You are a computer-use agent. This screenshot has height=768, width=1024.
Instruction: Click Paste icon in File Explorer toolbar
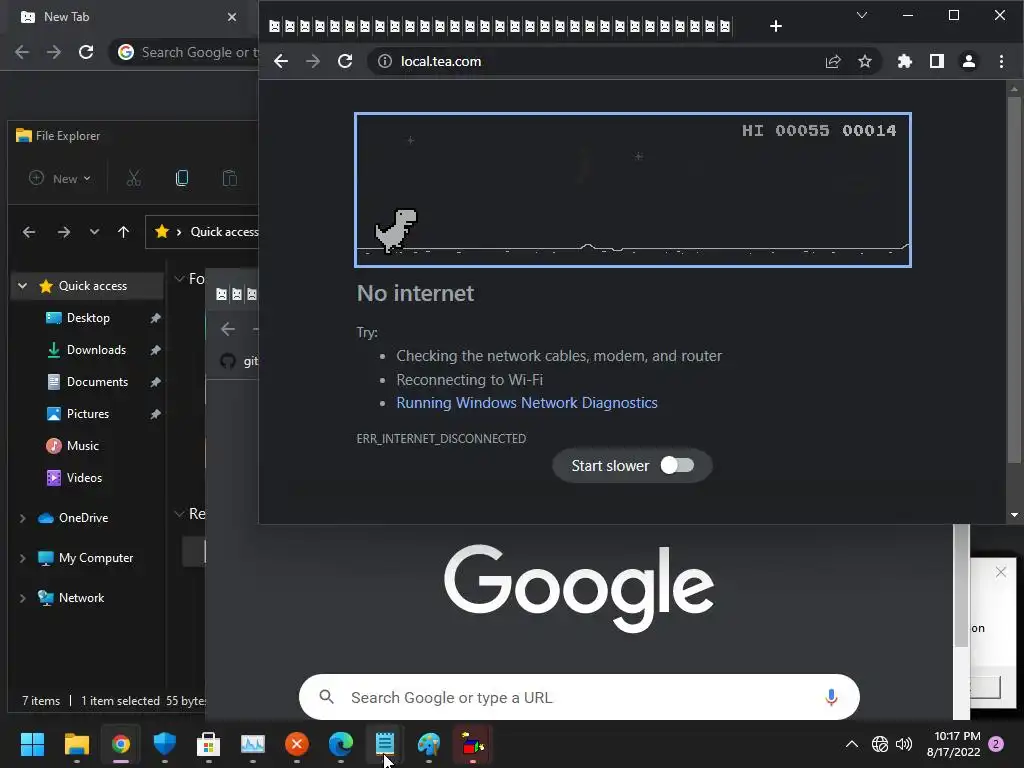click(230, 178)
